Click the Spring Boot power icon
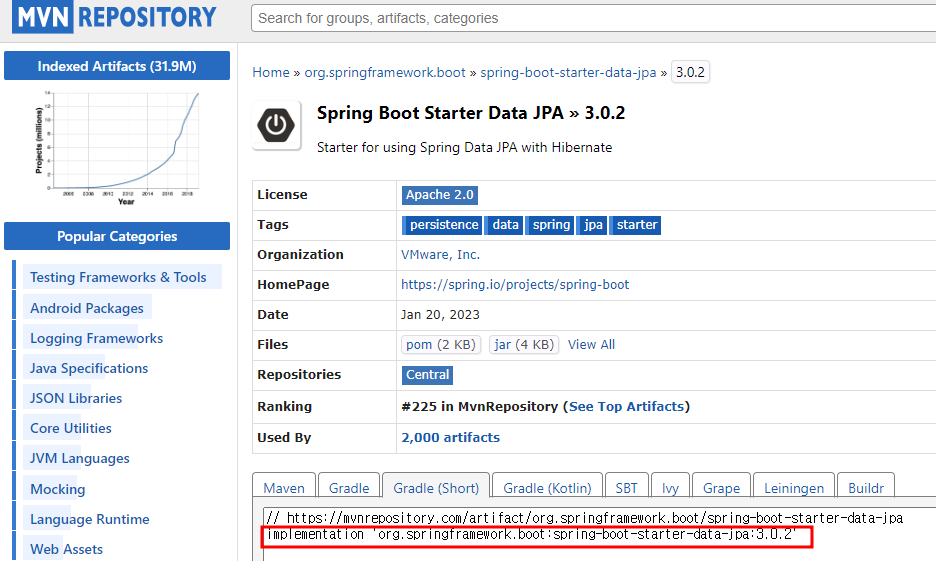936x561 pixels. coord(276,125)
